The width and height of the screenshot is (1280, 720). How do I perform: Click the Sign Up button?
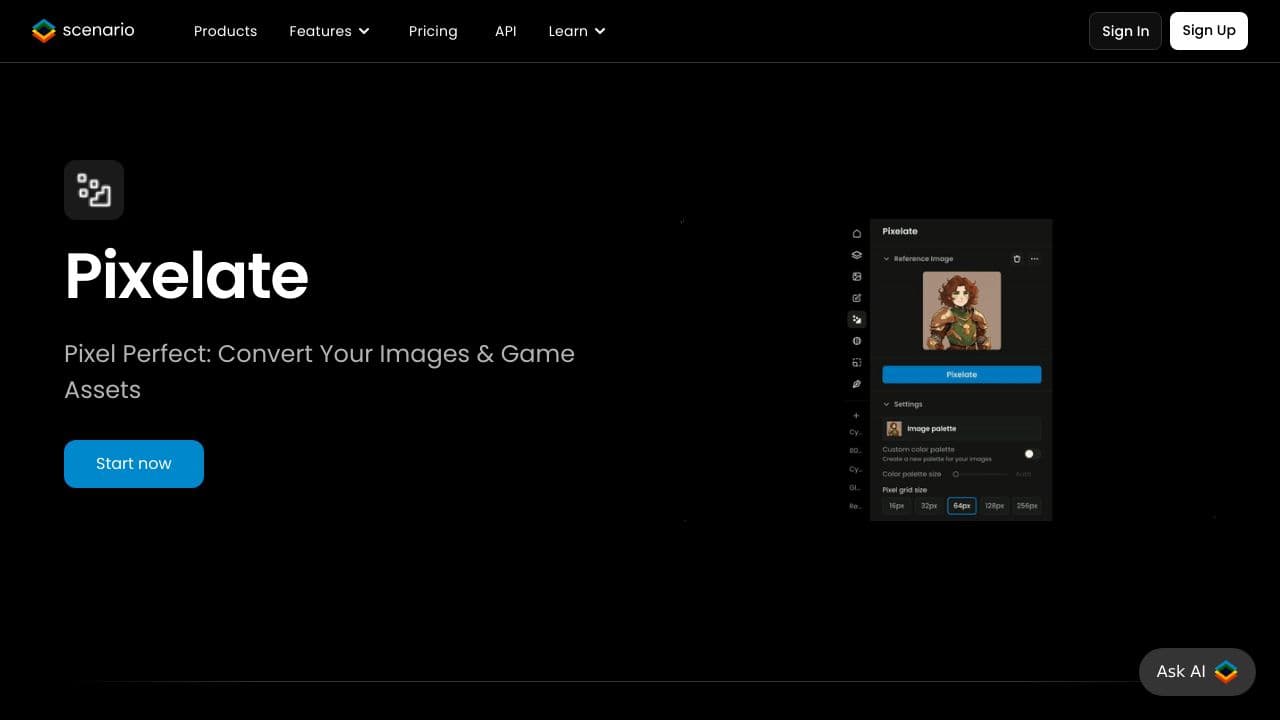point(1209,31)
